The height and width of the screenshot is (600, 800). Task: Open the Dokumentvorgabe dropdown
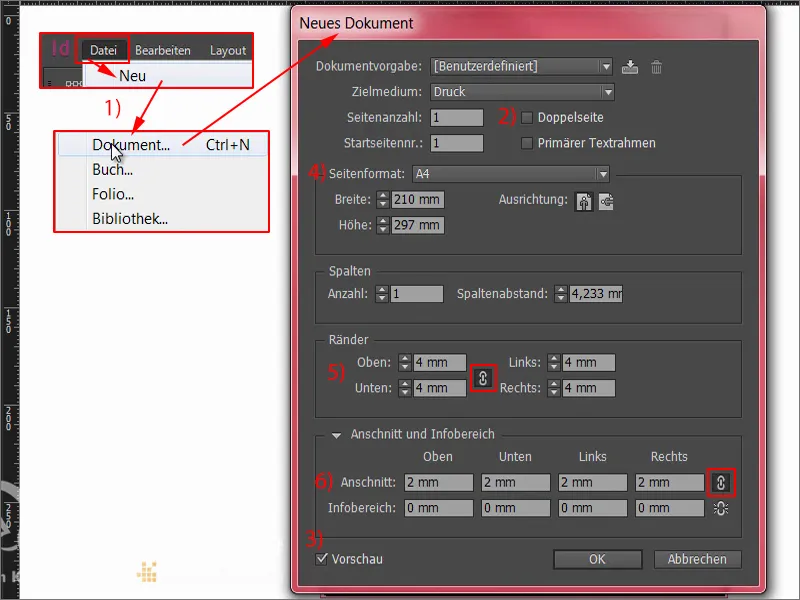(x=521, y=66)
